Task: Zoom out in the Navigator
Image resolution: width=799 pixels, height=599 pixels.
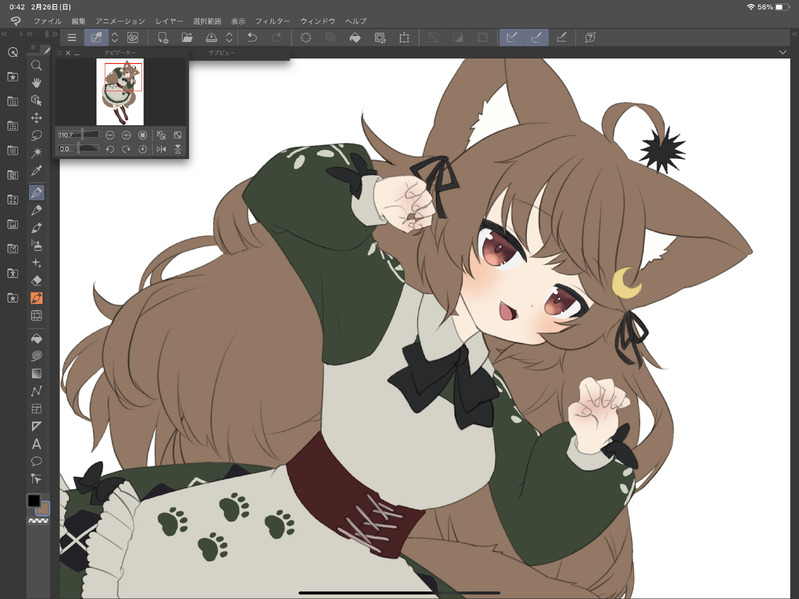Action: [110, 135]
